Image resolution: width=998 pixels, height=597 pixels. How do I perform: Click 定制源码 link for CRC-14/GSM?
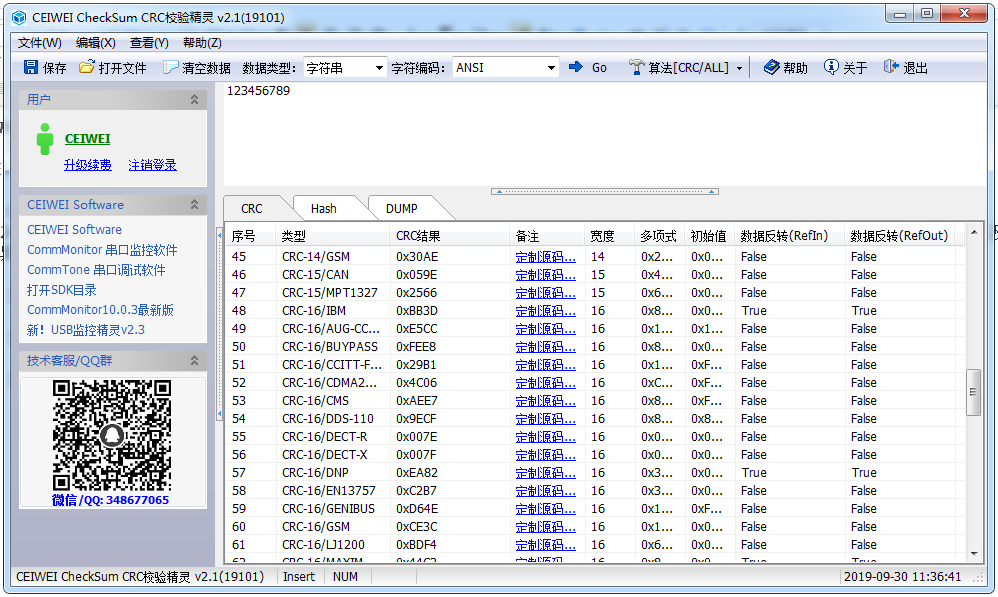pos(545,256)
